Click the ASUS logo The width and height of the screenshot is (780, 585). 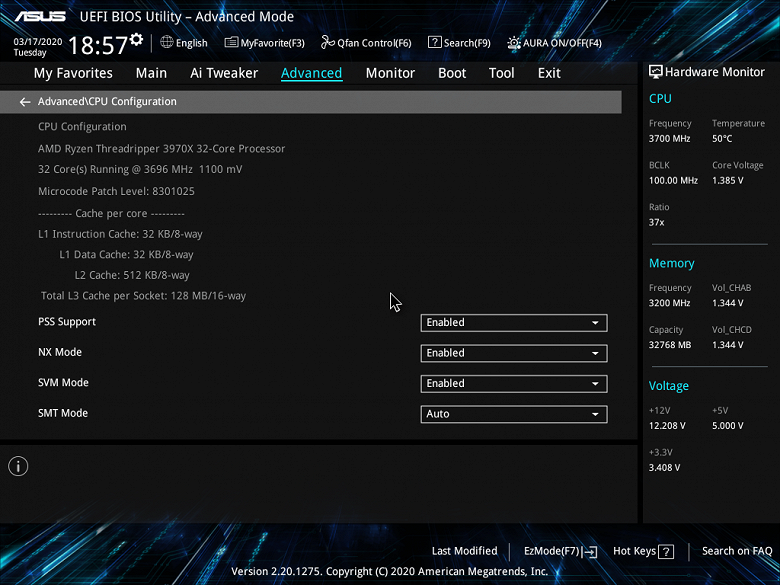40,16
